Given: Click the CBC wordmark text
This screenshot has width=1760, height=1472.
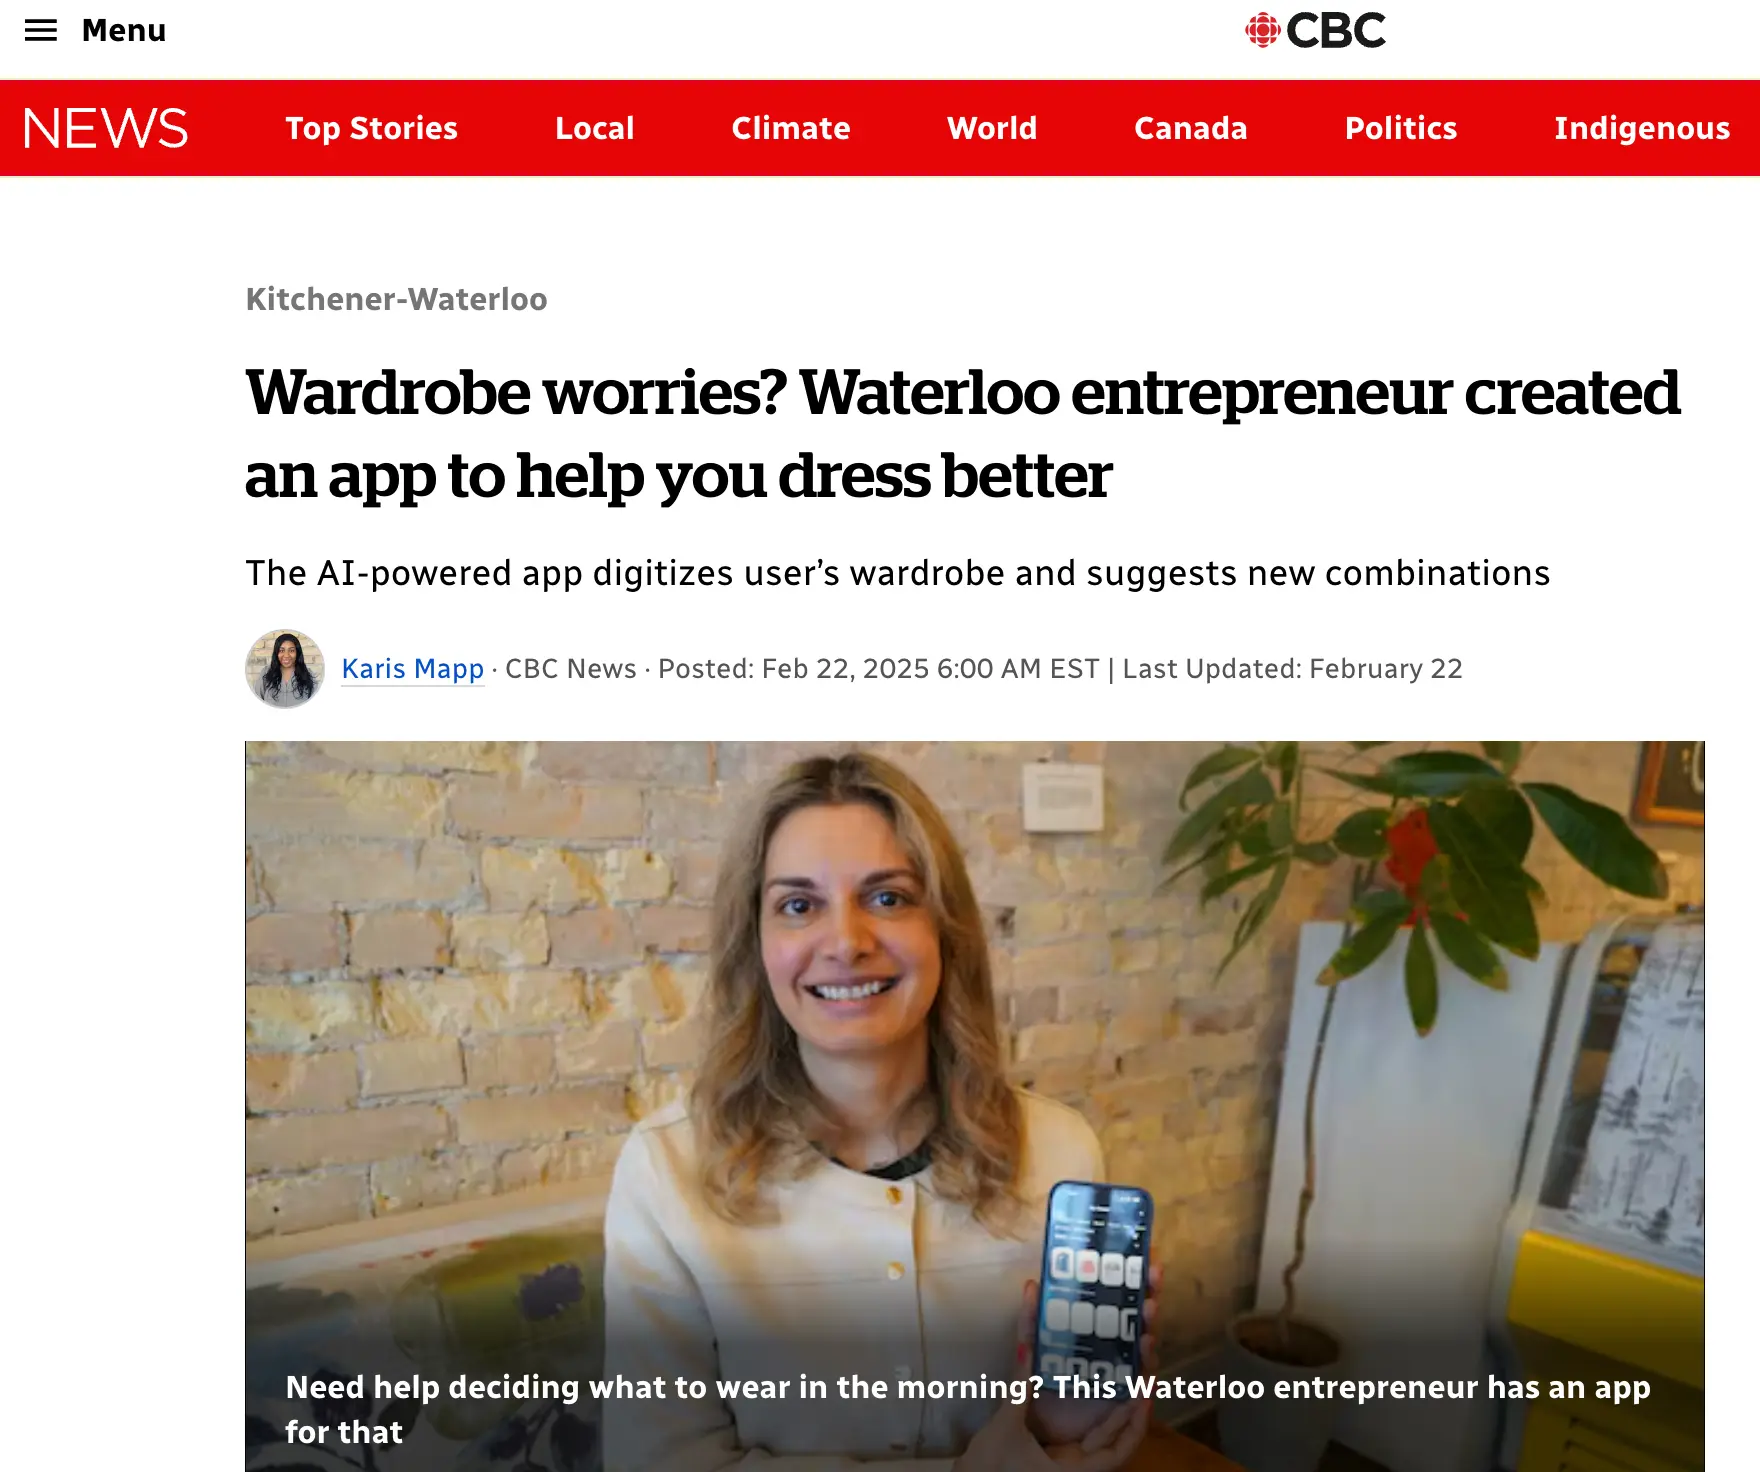Looking at the screenshot, I should coord(1336,31).
